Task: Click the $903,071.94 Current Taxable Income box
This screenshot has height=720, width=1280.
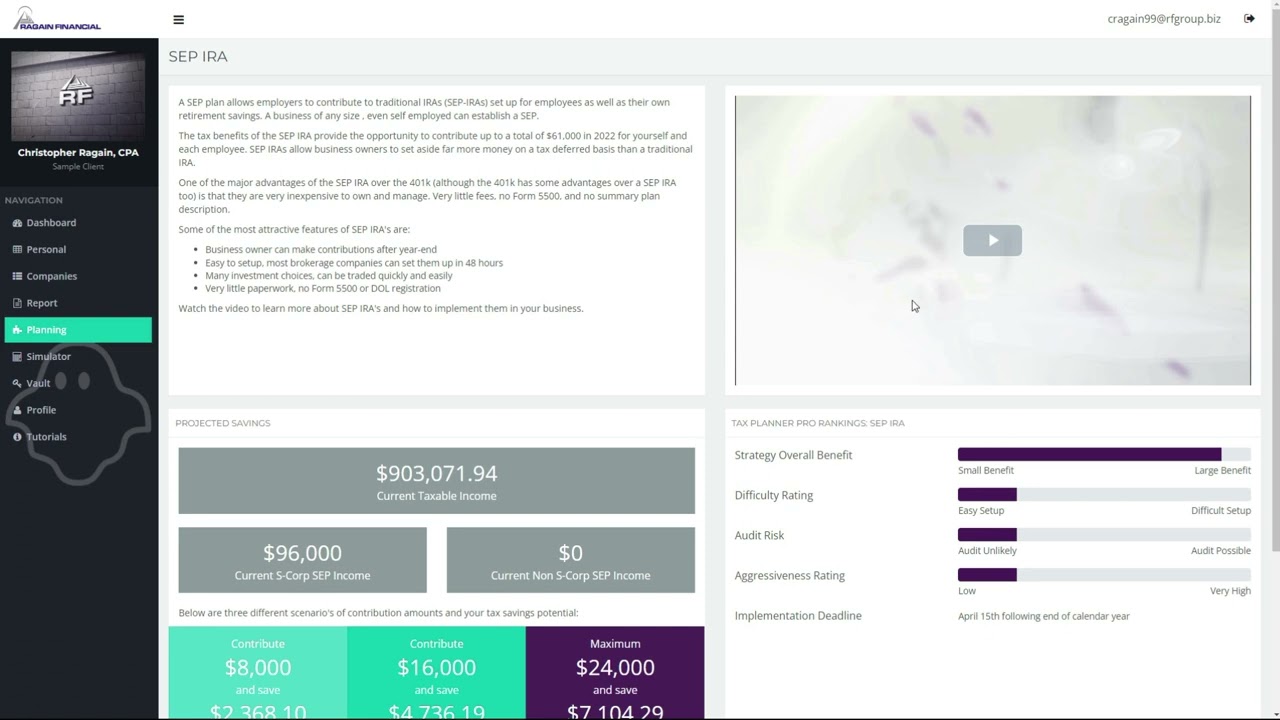Action: pyautogui.click(x=436, y=481)
